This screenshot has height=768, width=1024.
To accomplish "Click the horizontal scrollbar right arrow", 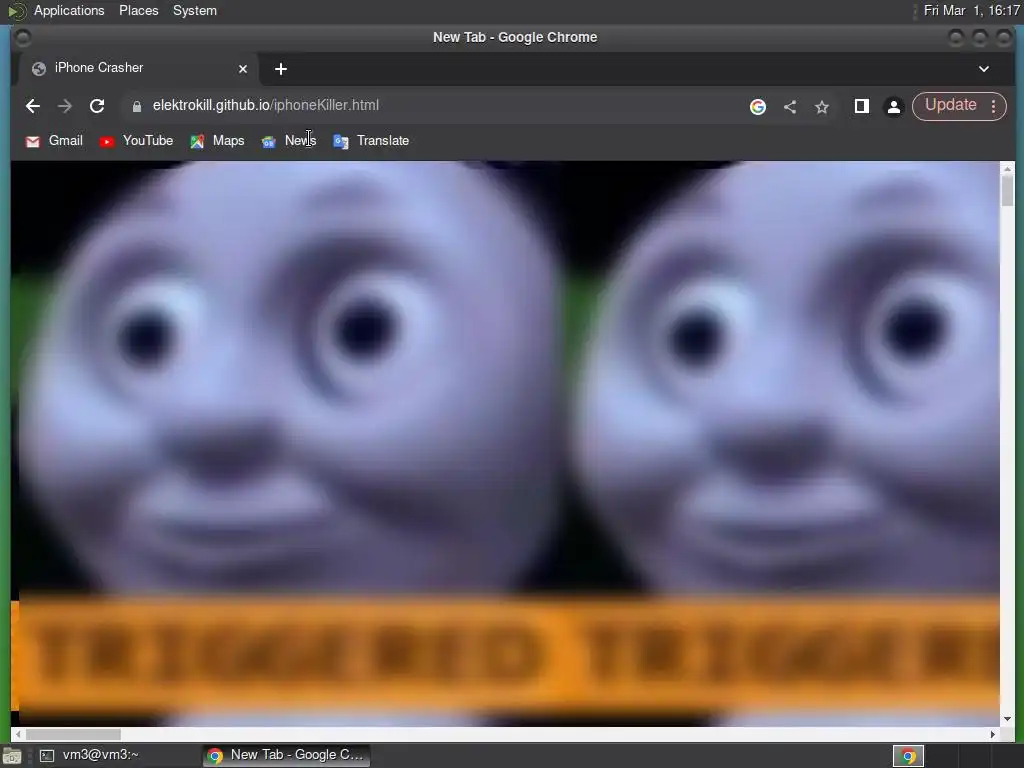I will click(x=993, y=735).
